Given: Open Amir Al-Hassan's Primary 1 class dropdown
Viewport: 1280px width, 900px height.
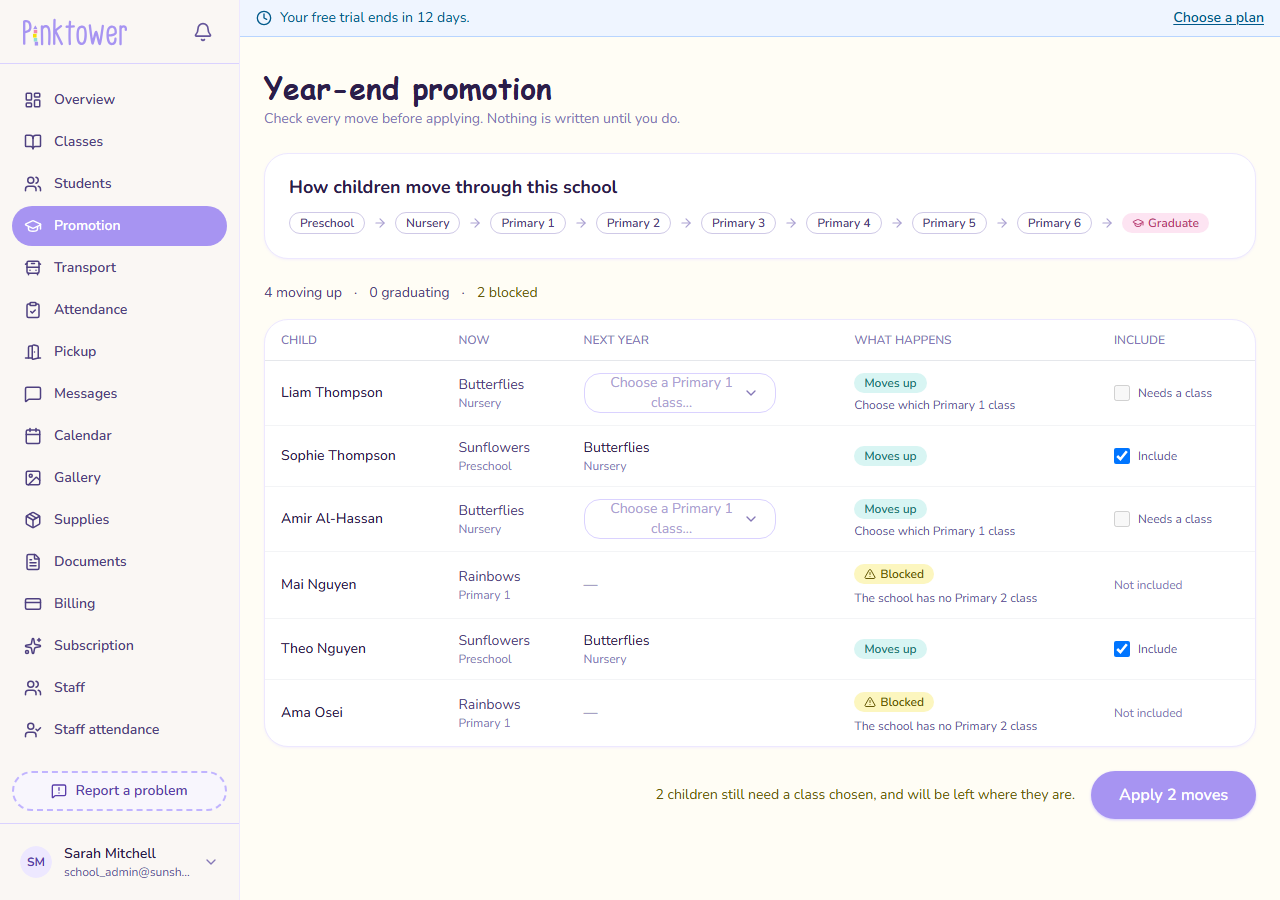Looking at the screenshot, I should (680, 519).
